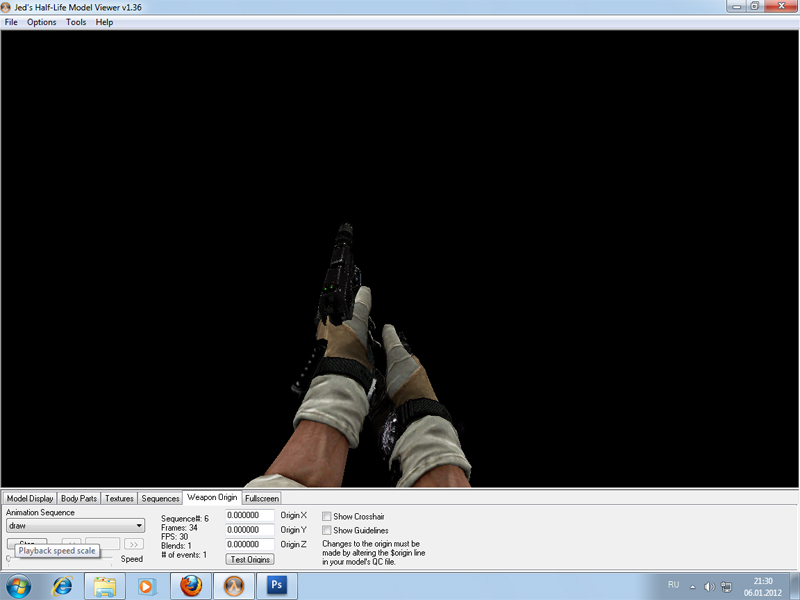Step forward one frame with >> button
This screenshot has height=600, width=800.
(x=134, y=544)
